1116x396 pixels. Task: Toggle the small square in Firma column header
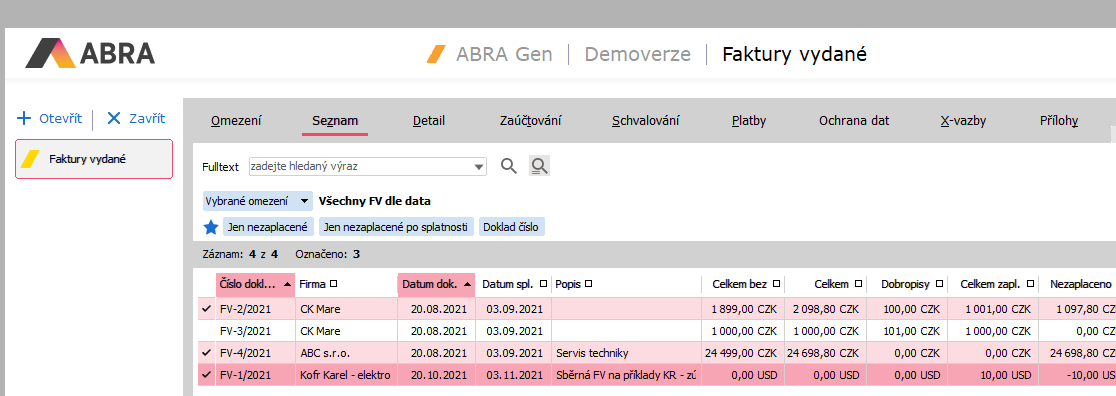(x=333, y=284)
